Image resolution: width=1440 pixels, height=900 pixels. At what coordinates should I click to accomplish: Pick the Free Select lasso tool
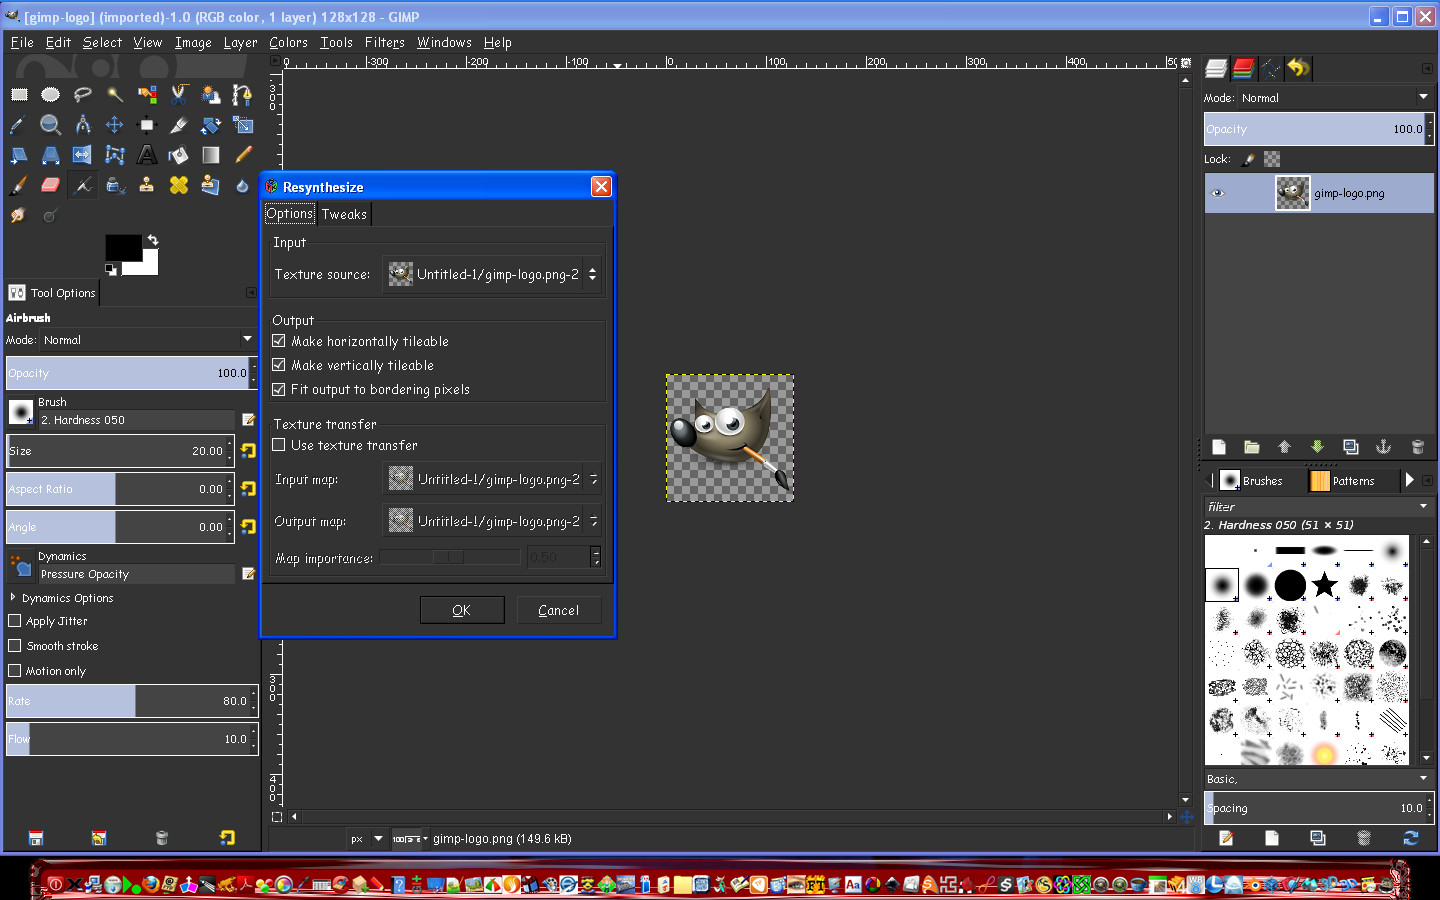click(83, 95)
